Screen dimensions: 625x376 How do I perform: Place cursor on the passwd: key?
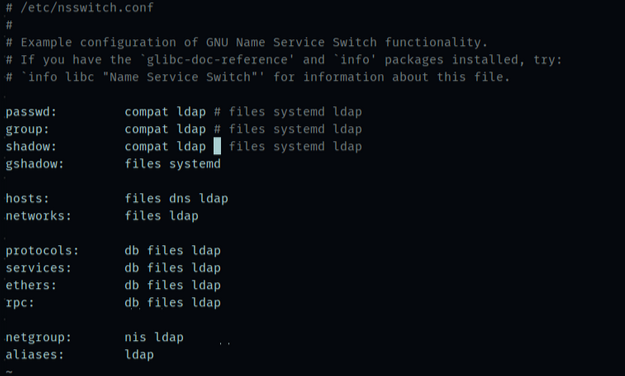coord(31,112)
